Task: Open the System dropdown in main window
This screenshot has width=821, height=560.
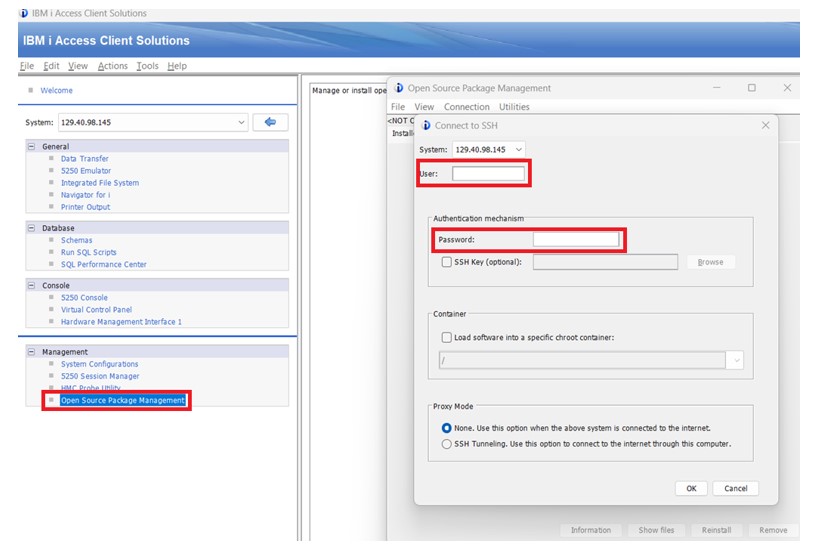Action: [241, 122]
